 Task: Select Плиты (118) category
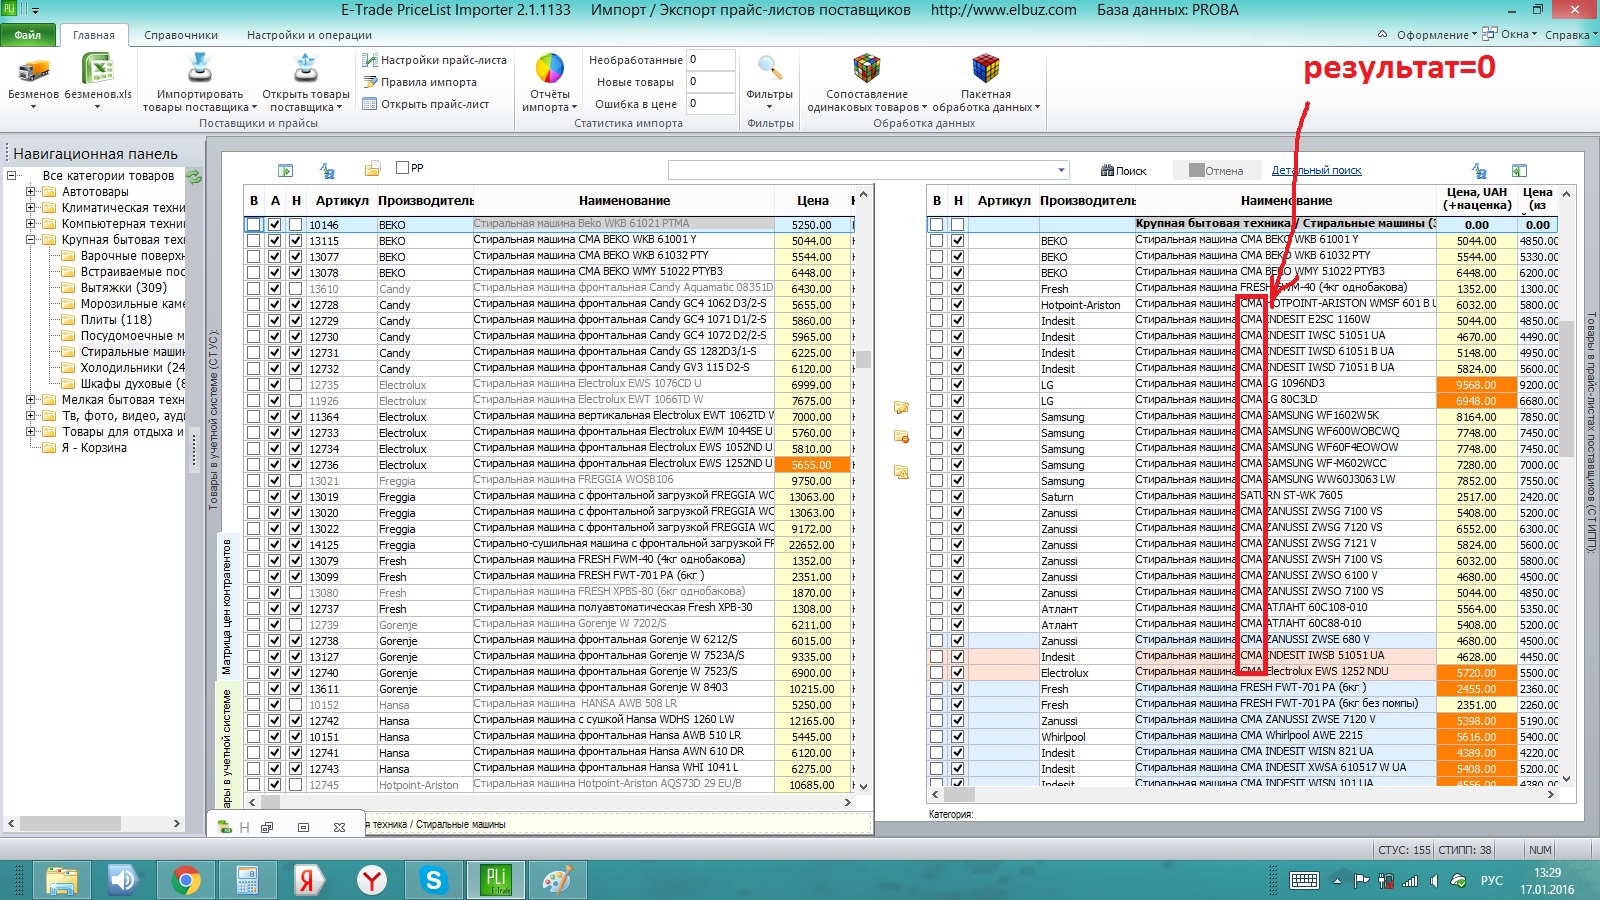point(116,320)
